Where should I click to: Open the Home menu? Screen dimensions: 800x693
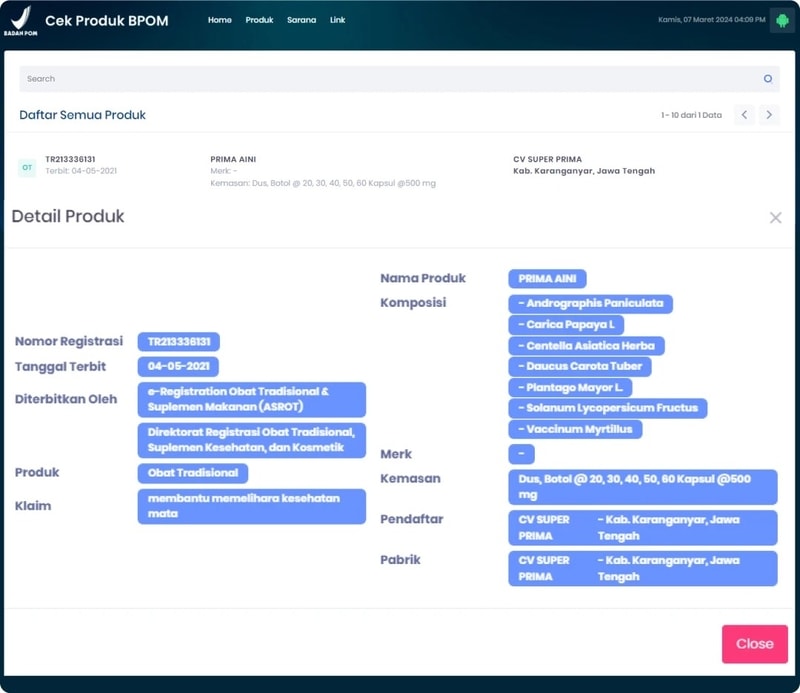point(220,20)
